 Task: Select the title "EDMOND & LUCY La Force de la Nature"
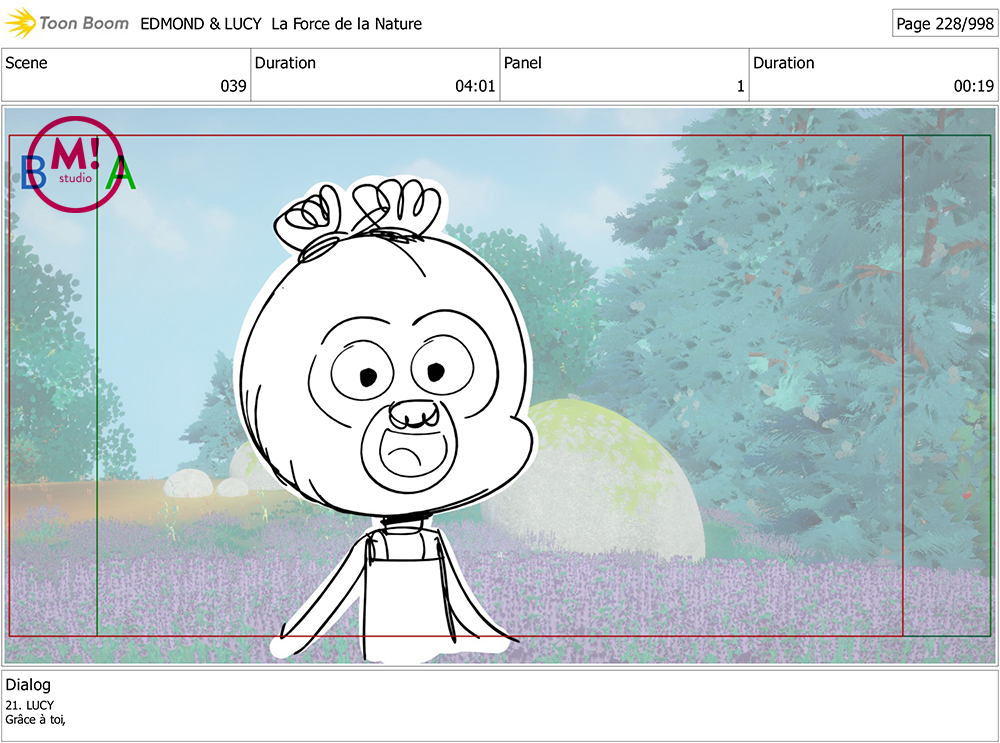(x=281, y=24)
